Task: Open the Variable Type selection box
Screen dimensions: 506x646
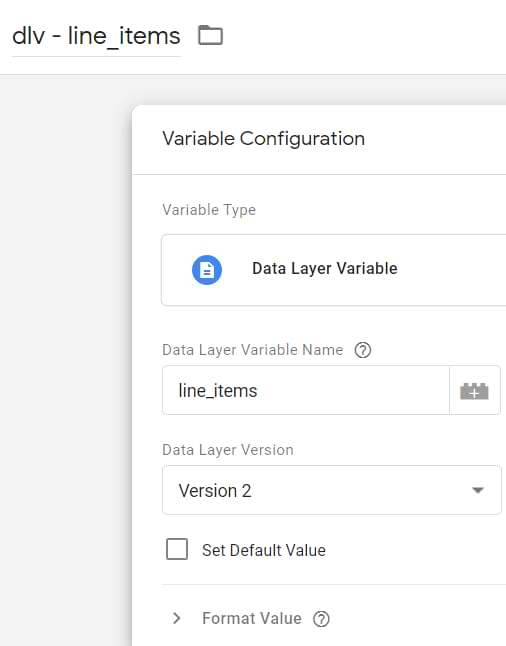Action: [334, 270]
